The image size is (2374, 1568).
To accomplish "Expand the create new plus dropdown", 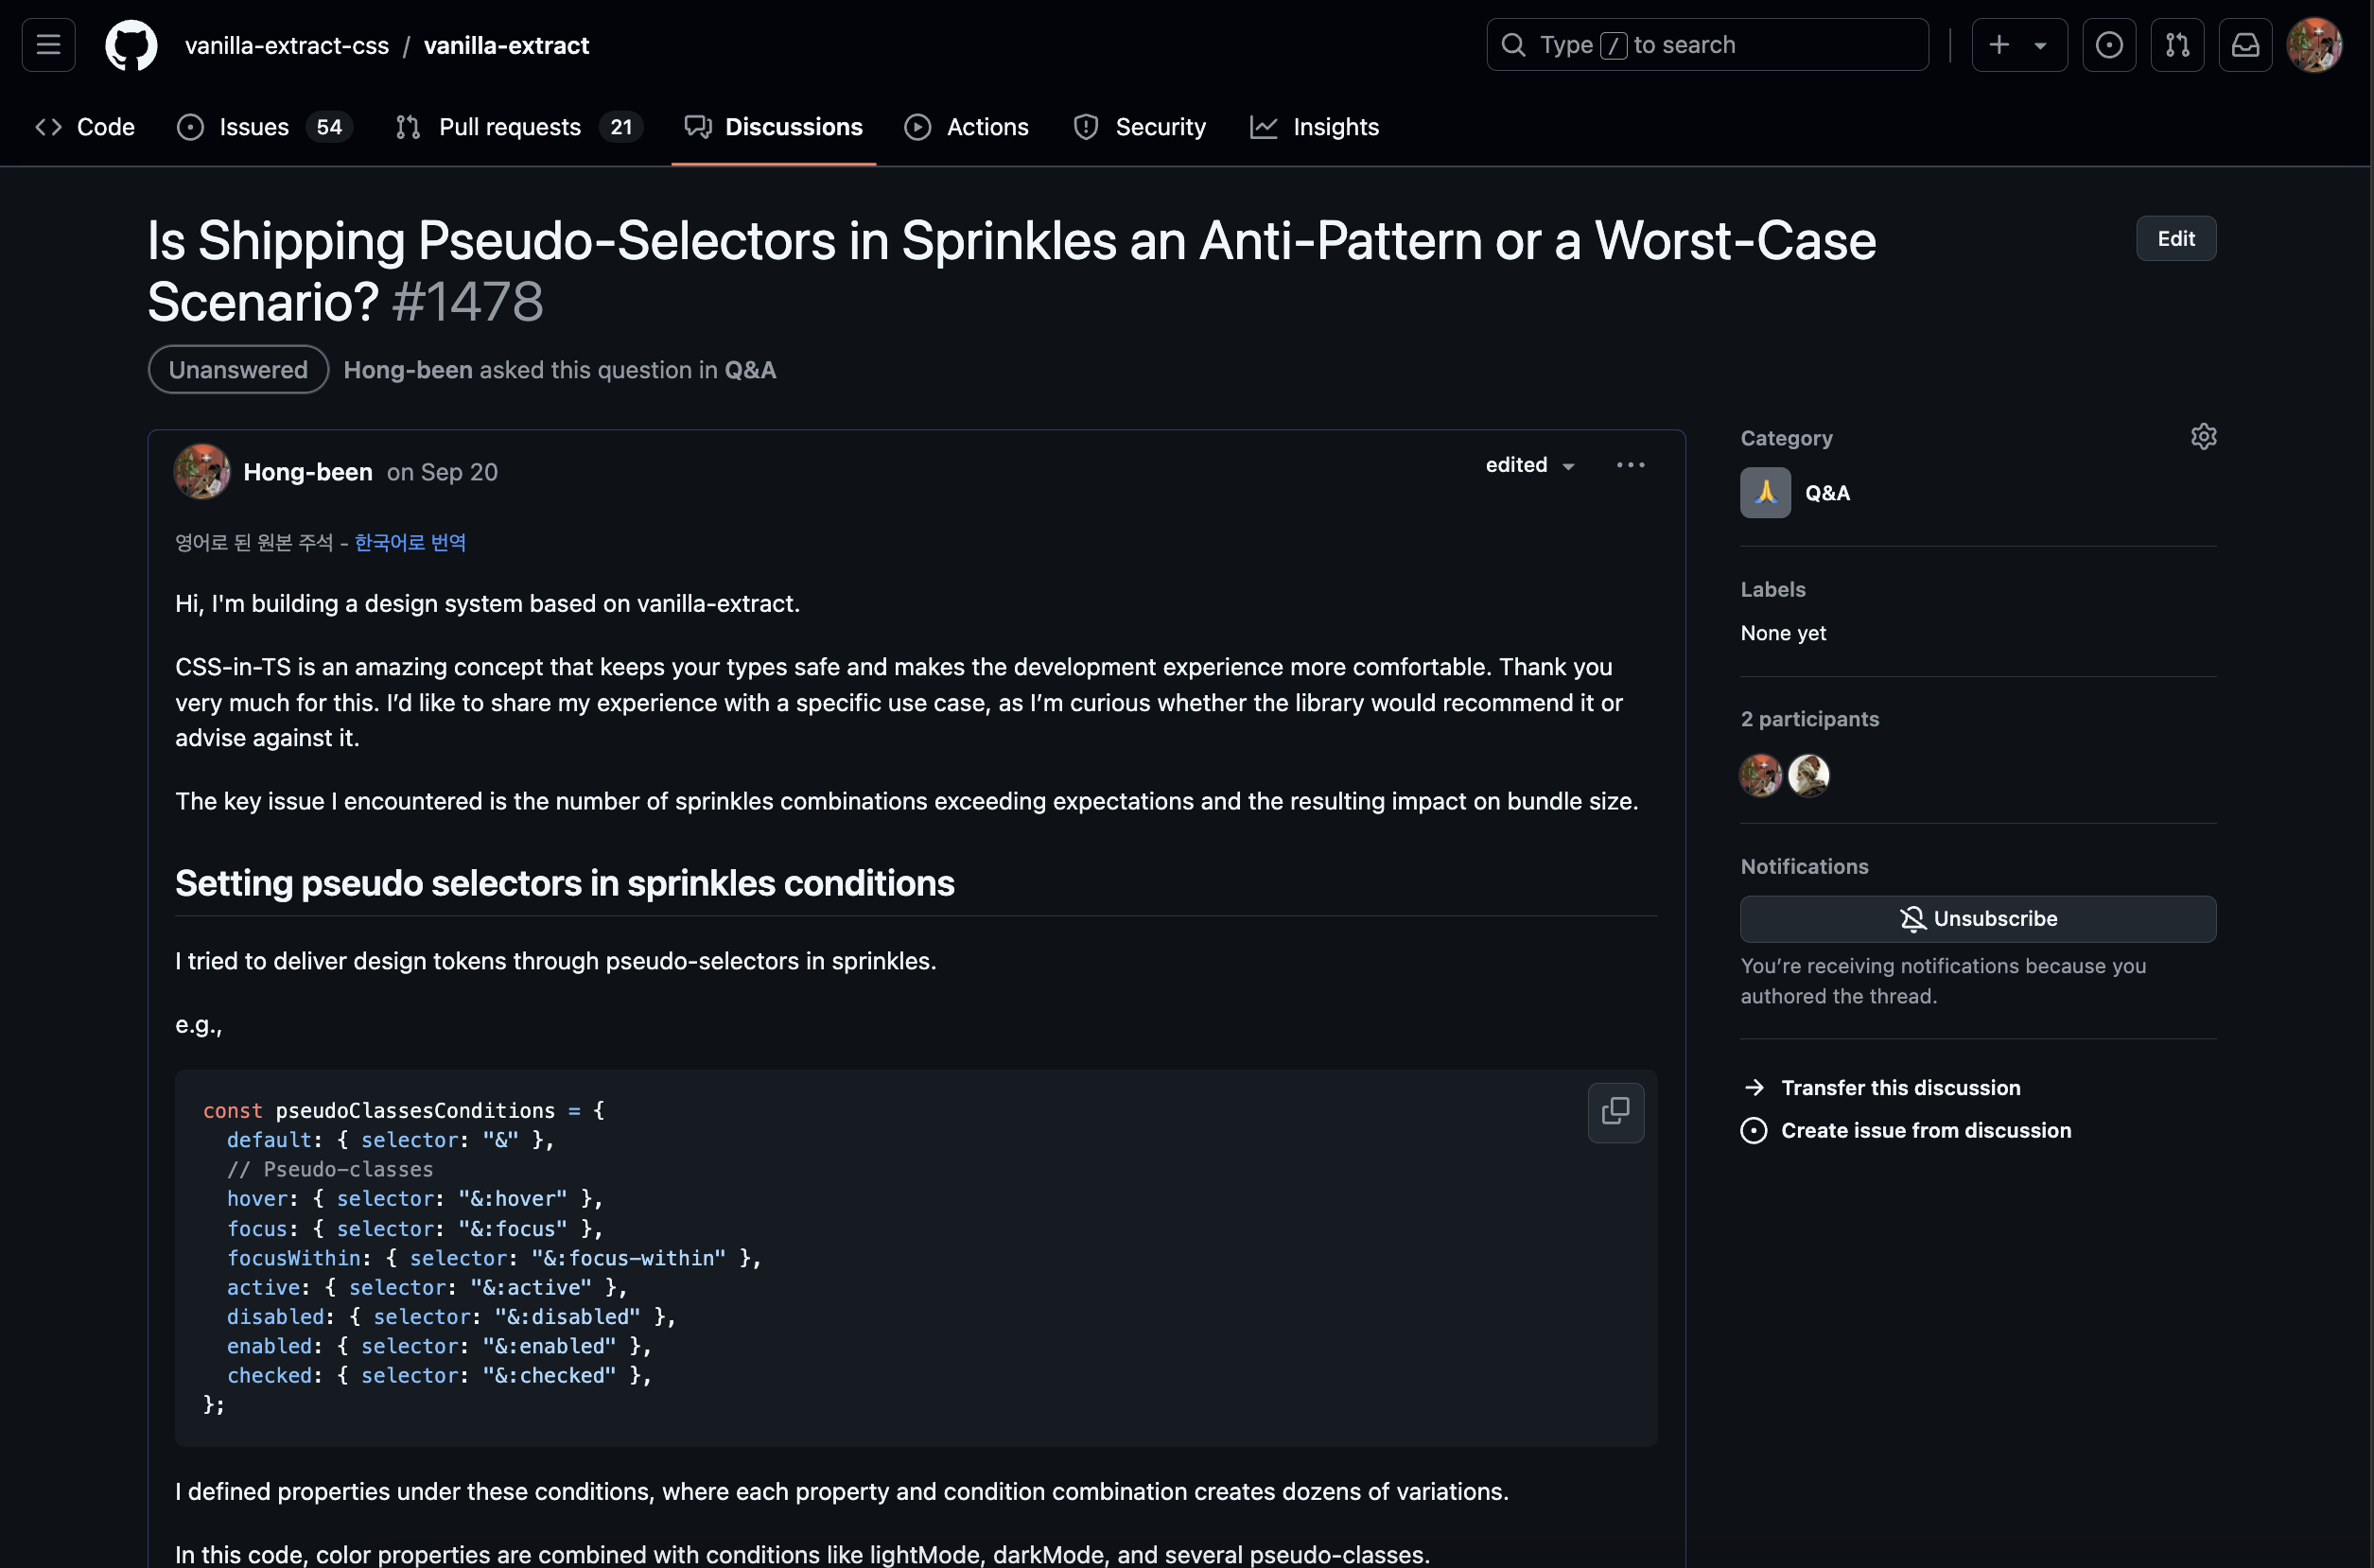I will [x=2018, y=45].
